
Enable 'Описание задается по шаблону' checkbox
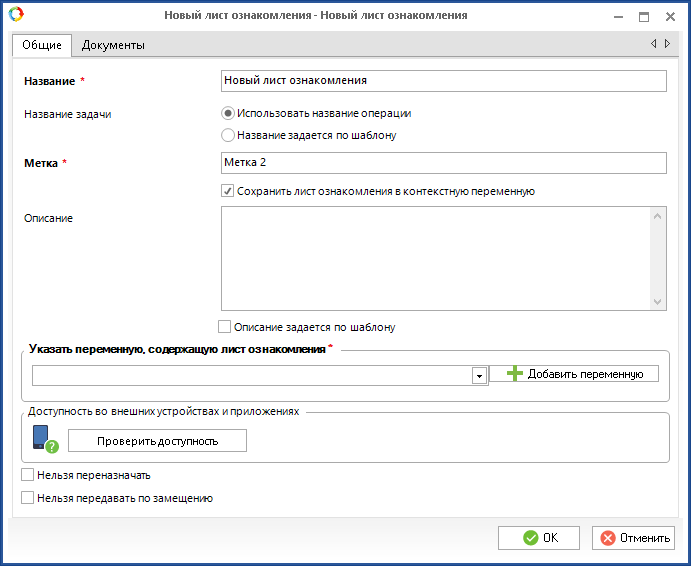tap(225, 327)
